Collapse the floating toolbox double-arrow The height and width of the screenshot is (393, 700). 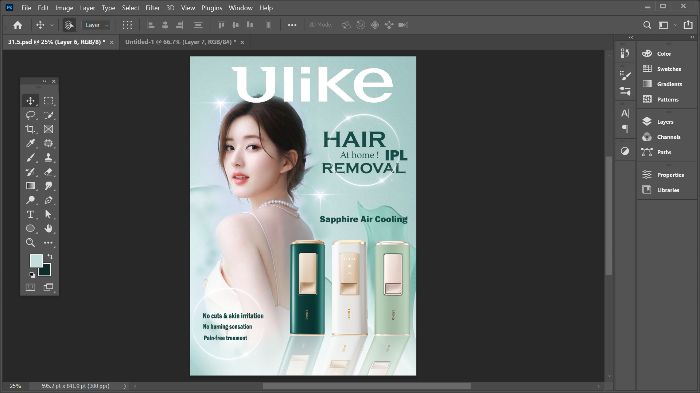click(x=44, y=81)
